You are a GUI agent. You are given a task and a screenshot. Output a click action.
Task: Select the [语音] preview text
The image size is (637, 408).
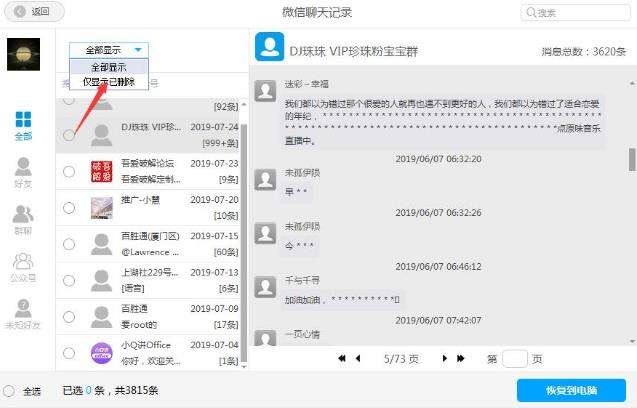point(133,289)
